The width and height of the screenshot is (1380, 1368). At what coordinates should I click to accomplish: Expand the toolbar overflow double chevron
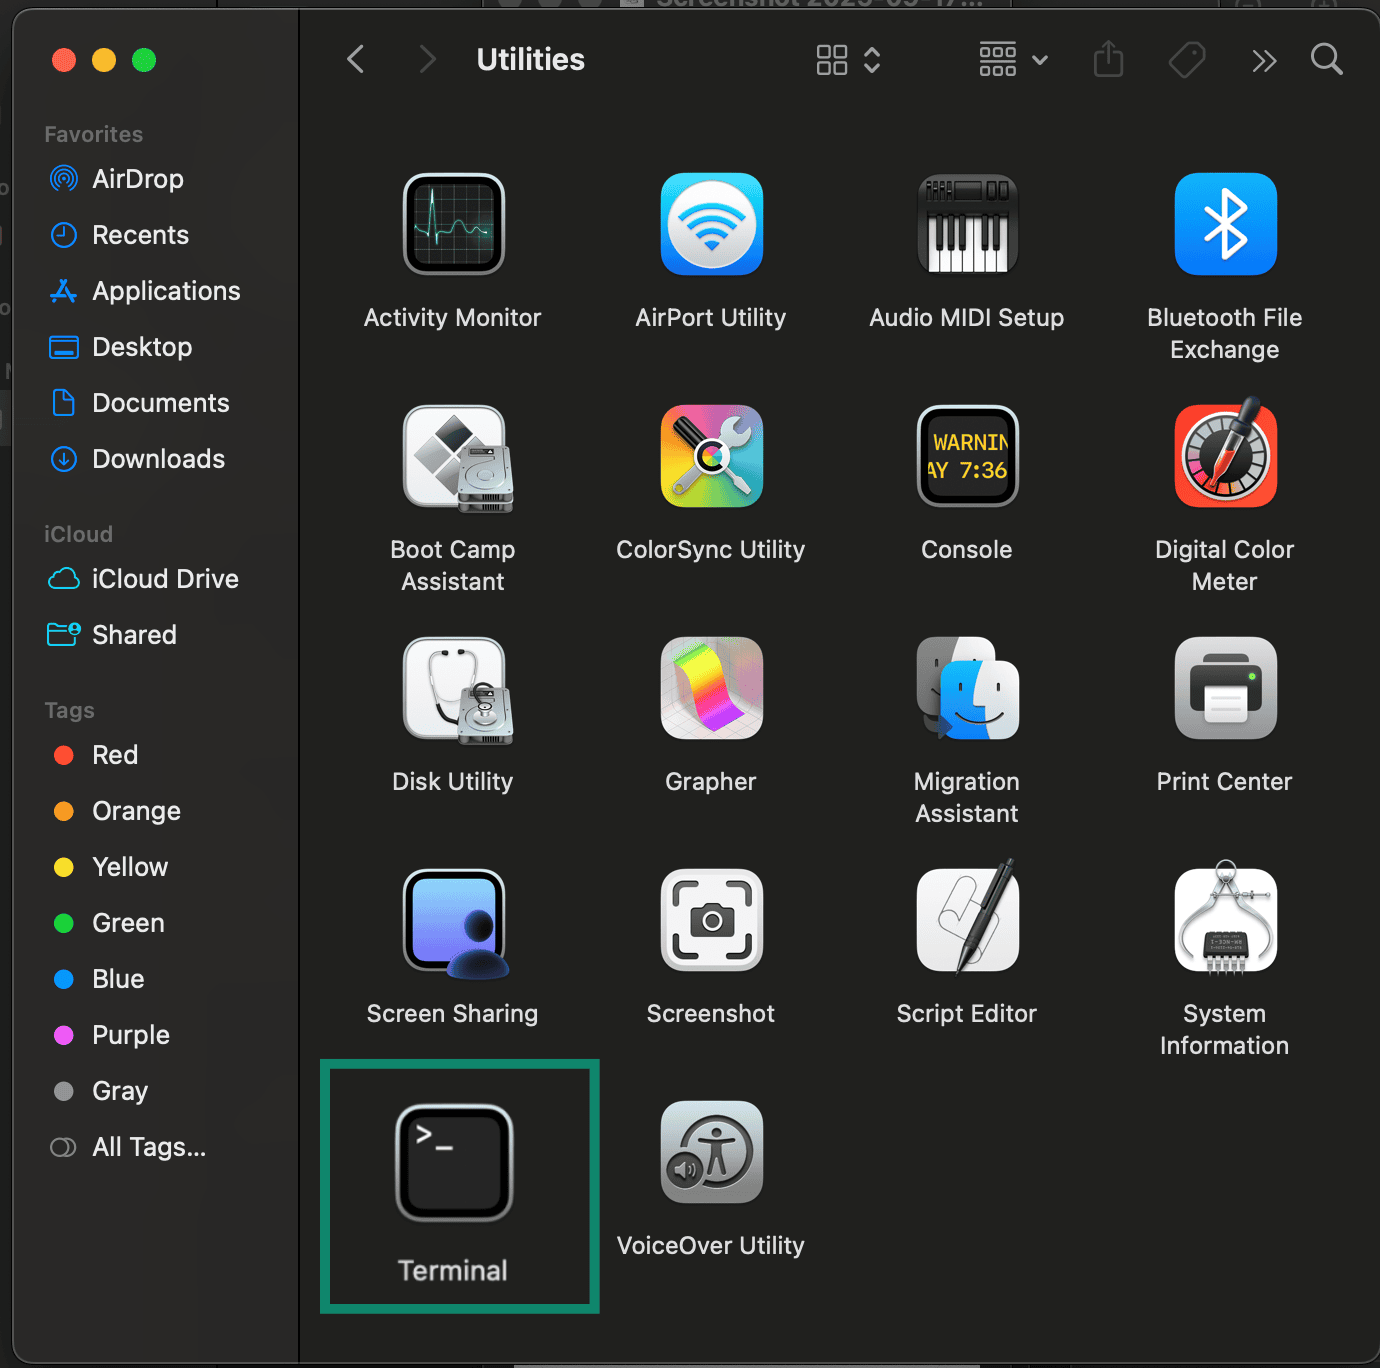pos(1264,61)
